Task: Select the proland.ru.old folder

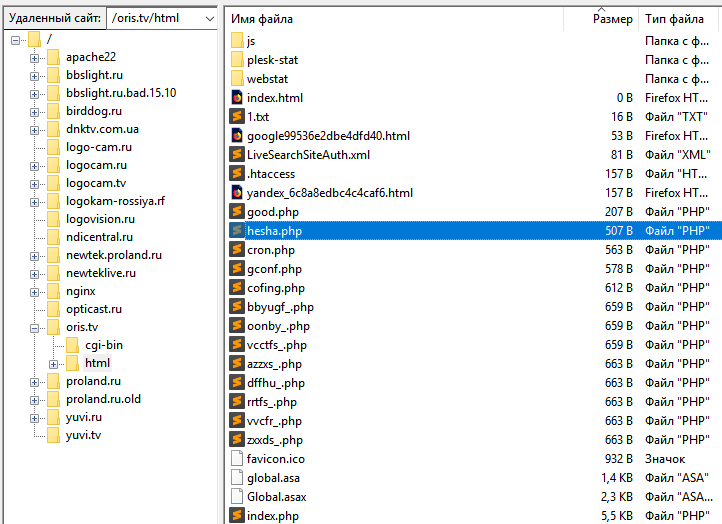Action: click(102, 399)
